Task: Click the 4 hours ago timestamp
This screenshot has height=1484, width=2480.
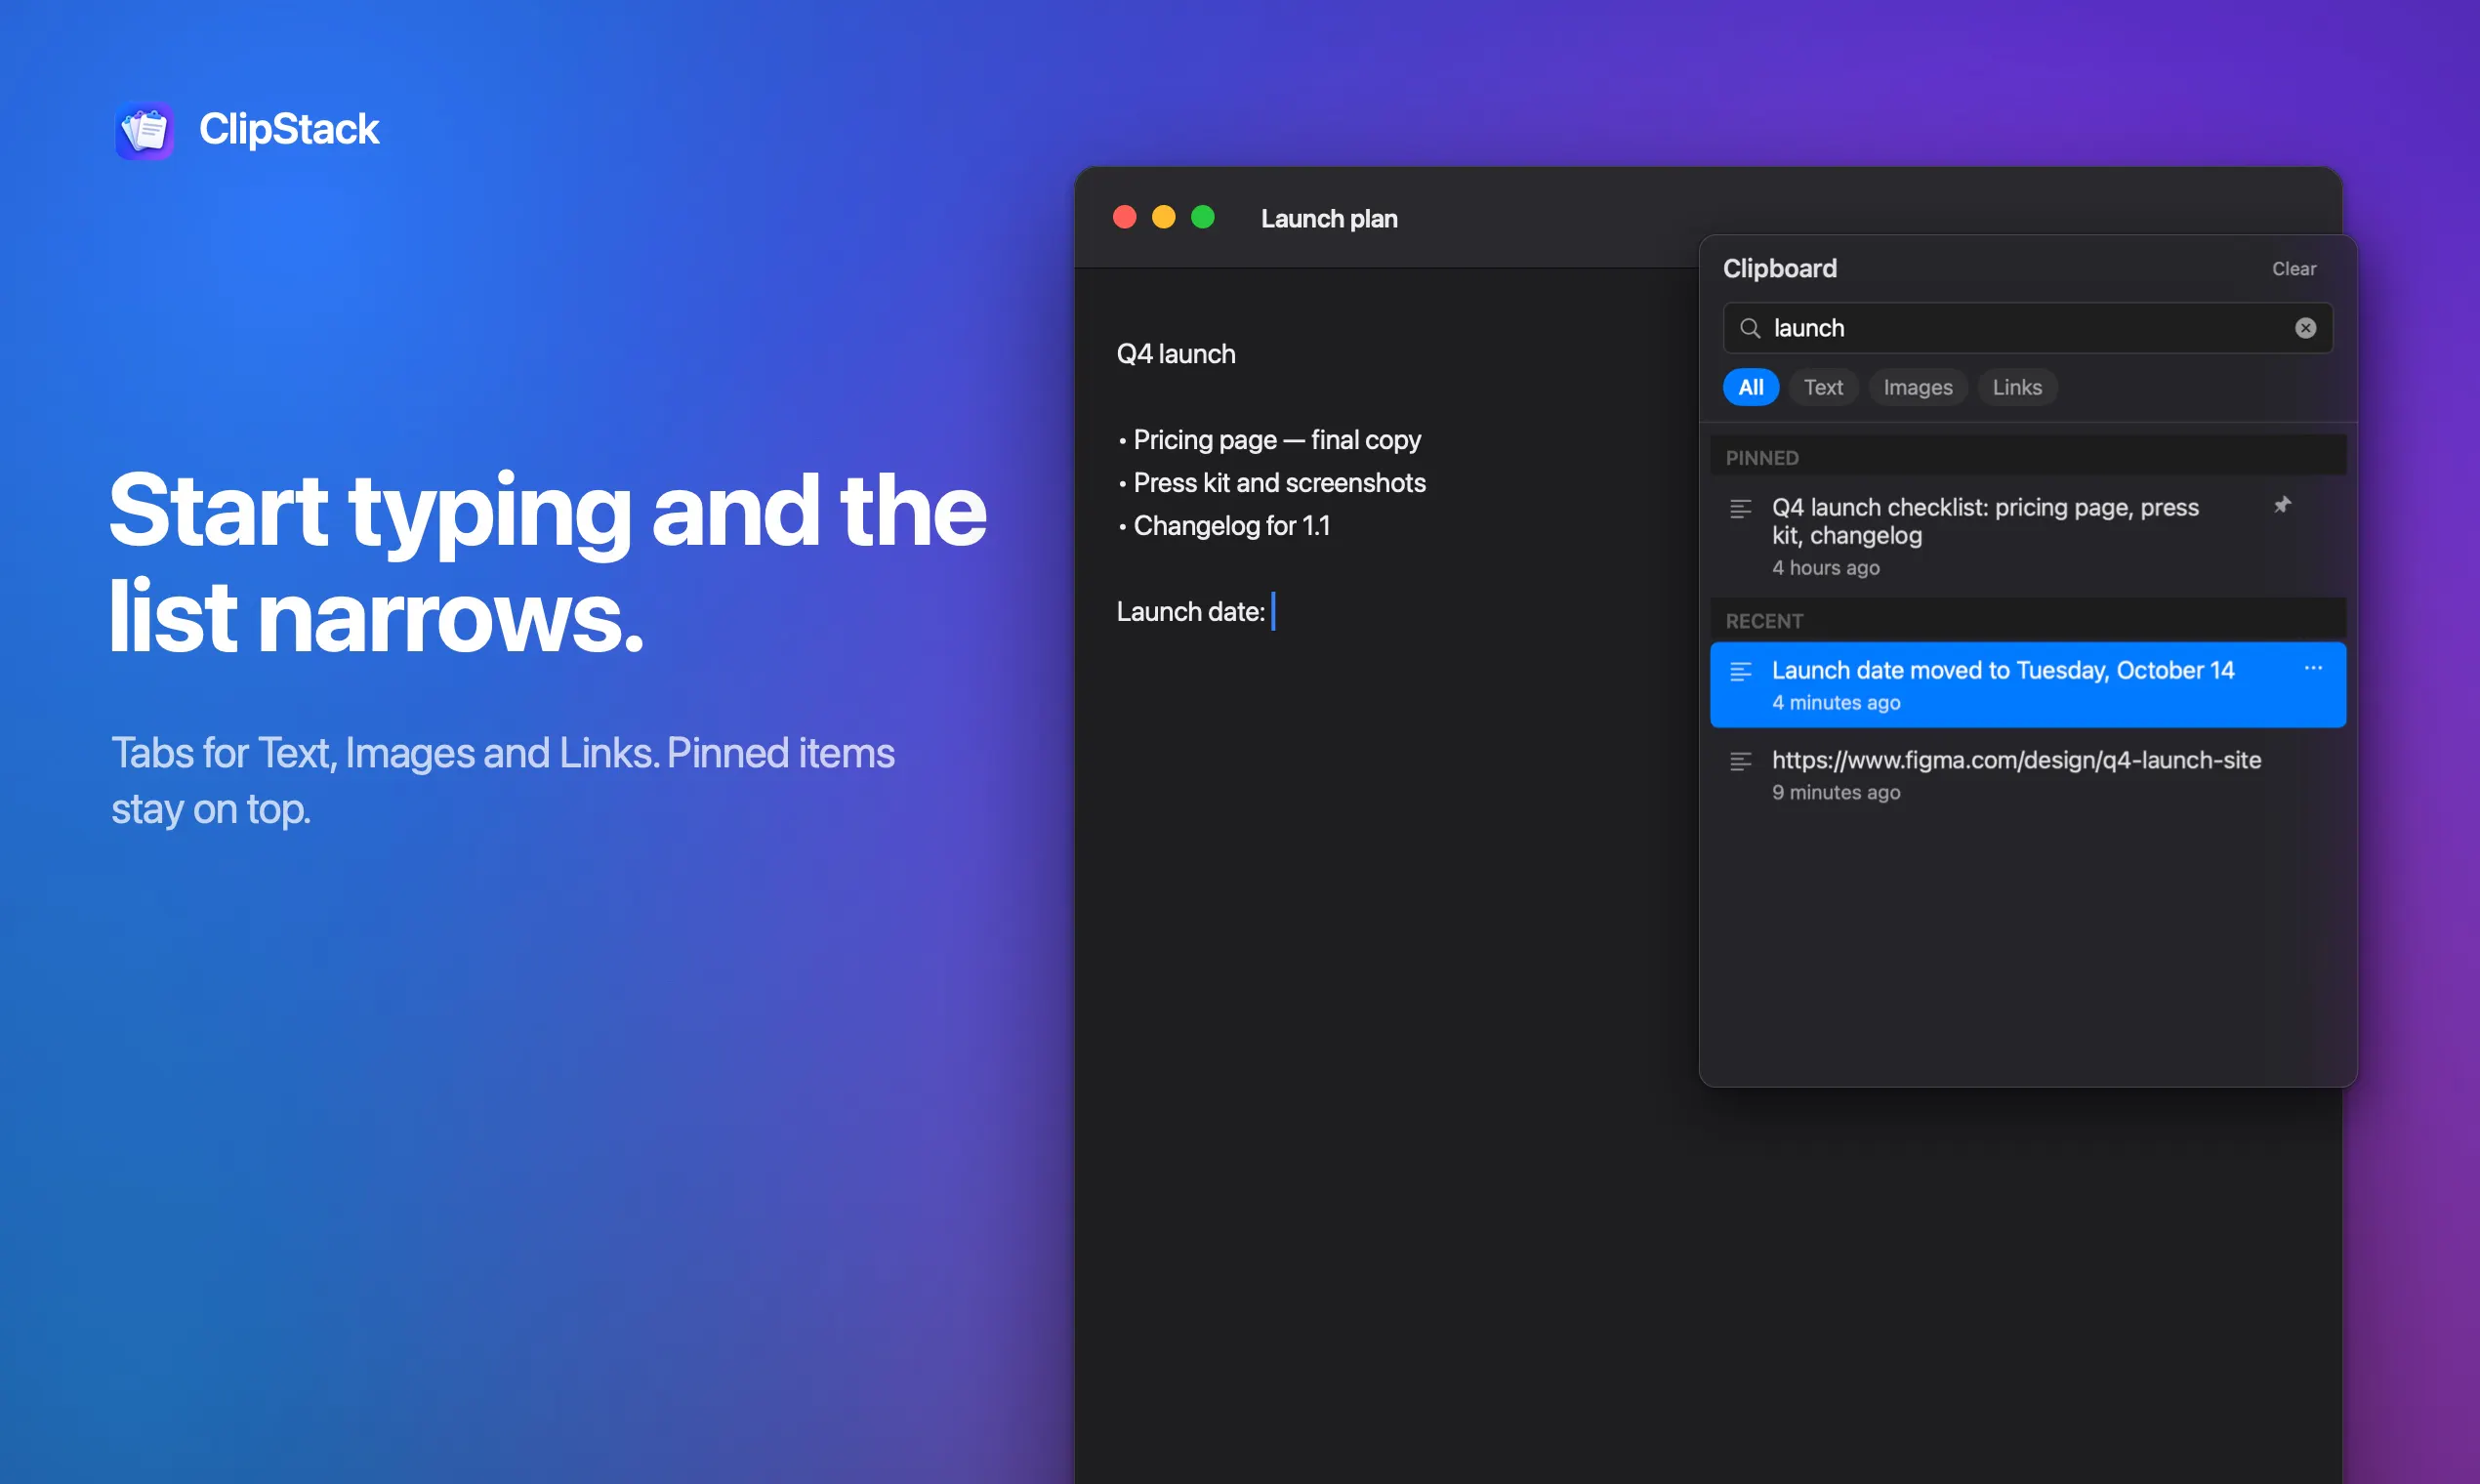Action: click(x=1825, y=568)
